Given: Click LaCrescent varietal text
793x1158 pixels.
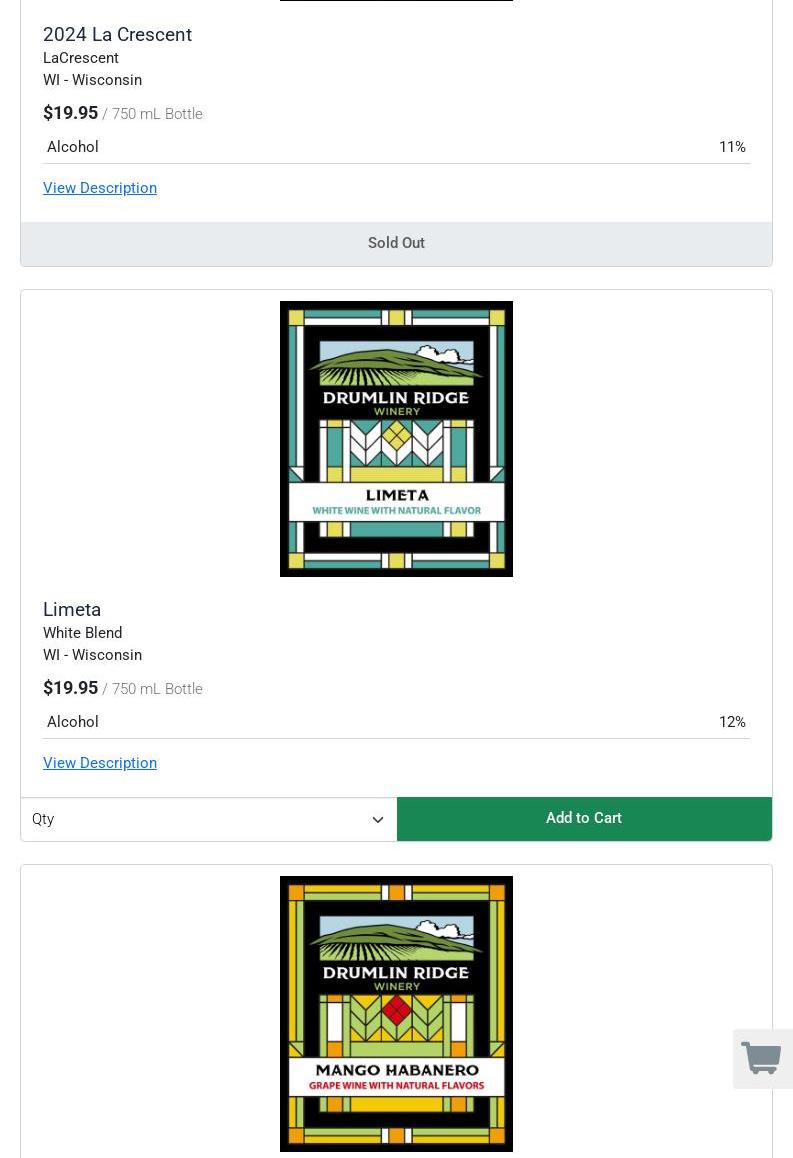Looking at the screenshot, I should pos(81,58).
